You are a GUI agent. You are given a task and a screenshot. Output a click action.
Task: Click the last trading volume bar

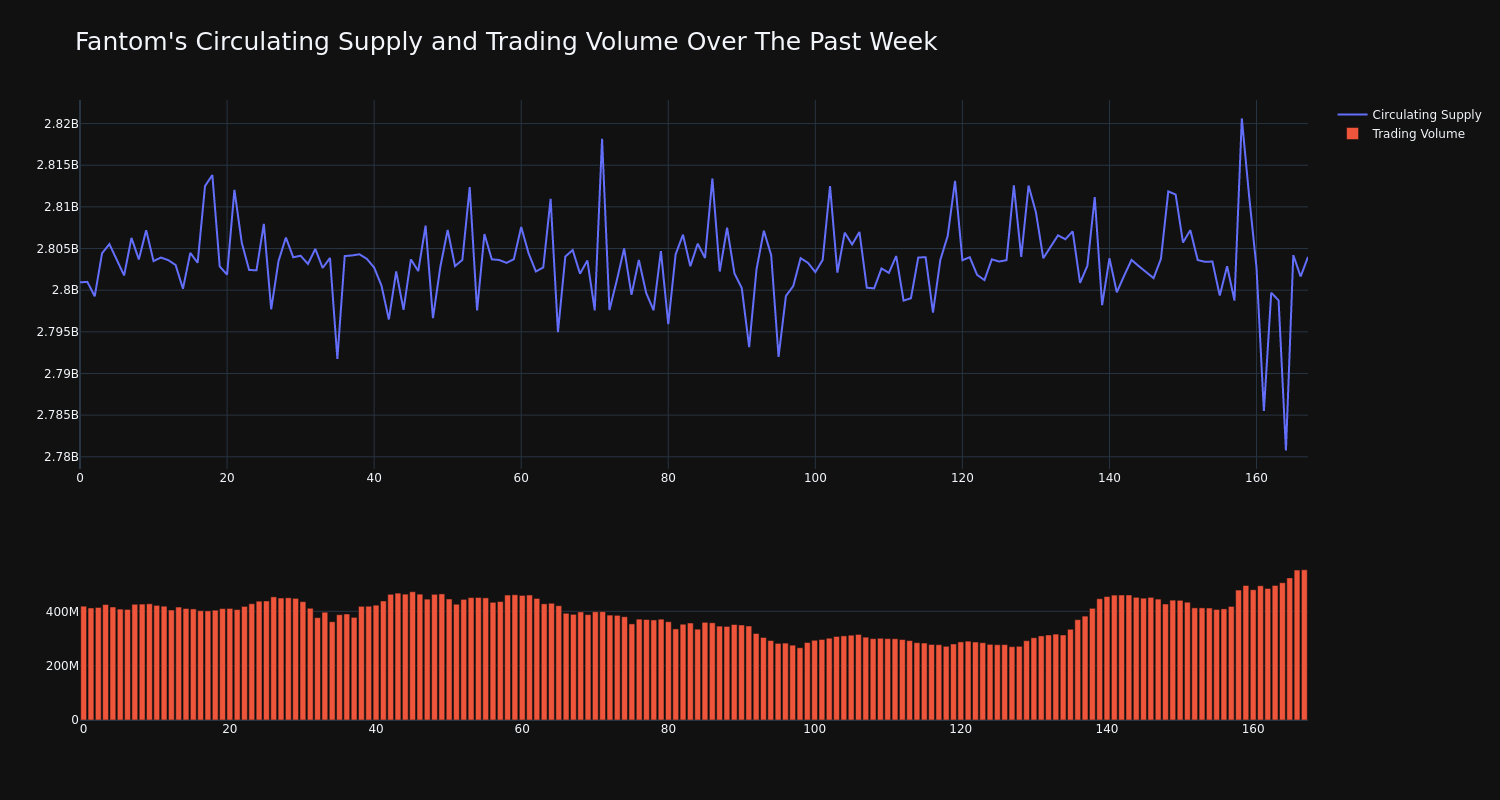pyautogui.click(x=1304, y=645)
